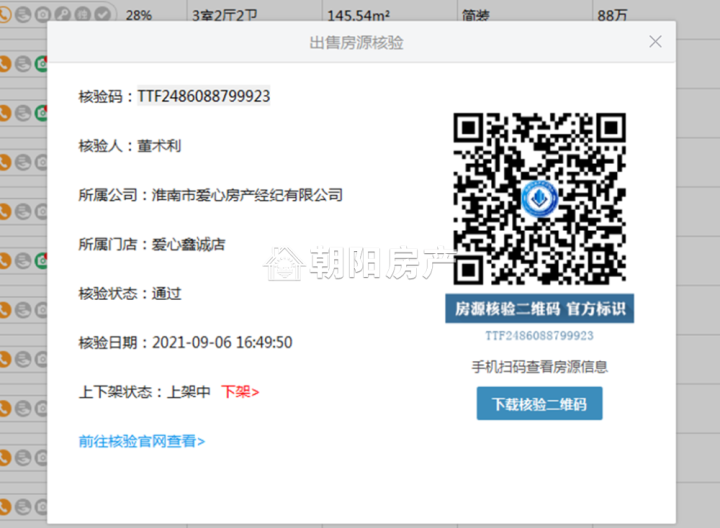Click the 上架中 listing status text

pos(189,392)
